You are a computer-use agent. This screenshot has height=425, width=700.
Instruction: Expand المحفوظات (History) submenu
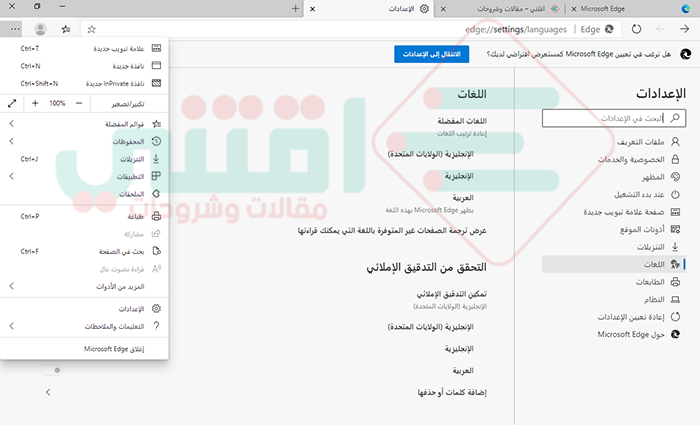(84, 141)
